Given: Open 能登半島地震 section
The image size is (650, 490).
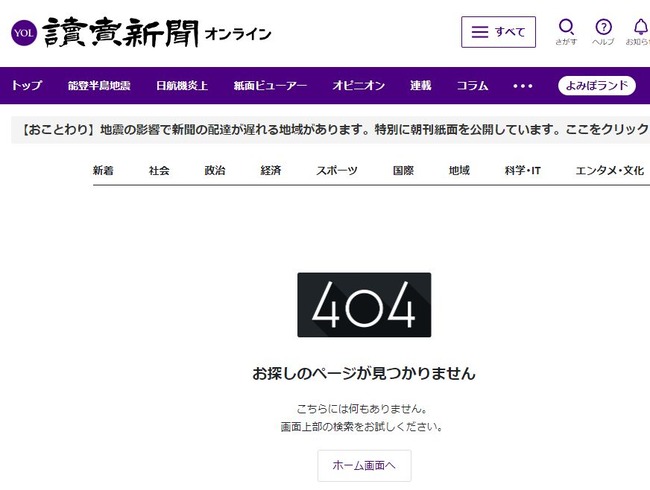Looking at the screenshot, I should click(98, 86).
